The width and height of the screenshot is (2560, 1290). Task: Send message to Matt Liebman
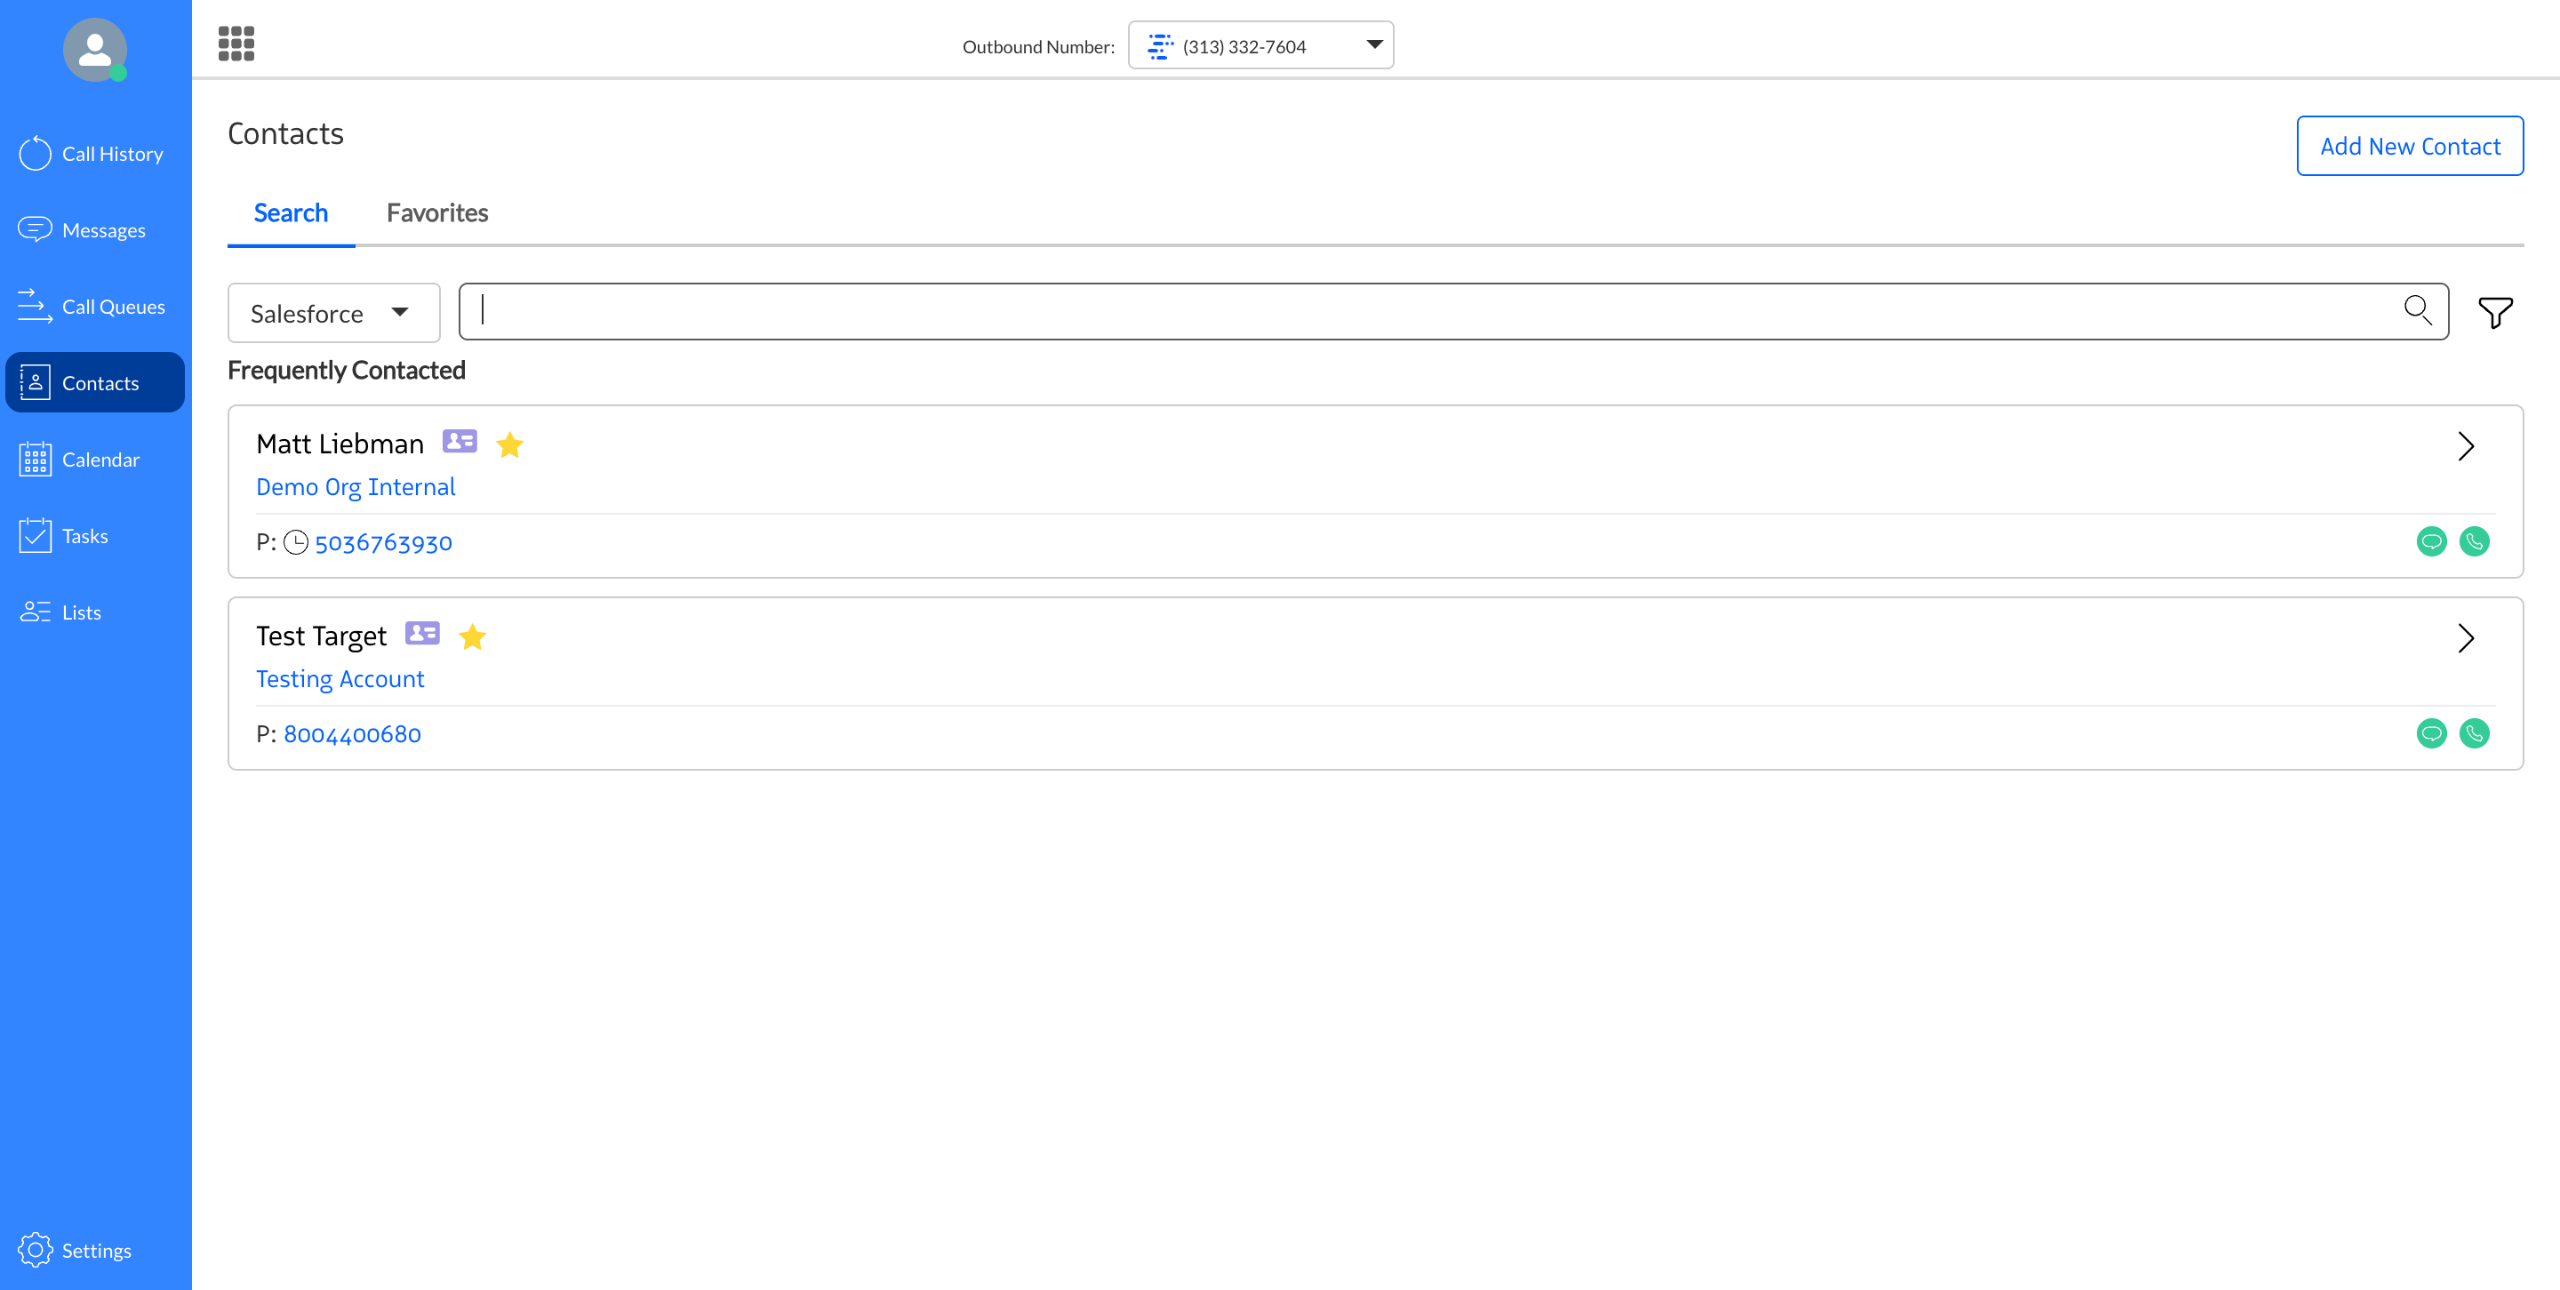pyautogui.click(x=2431, y=542)
